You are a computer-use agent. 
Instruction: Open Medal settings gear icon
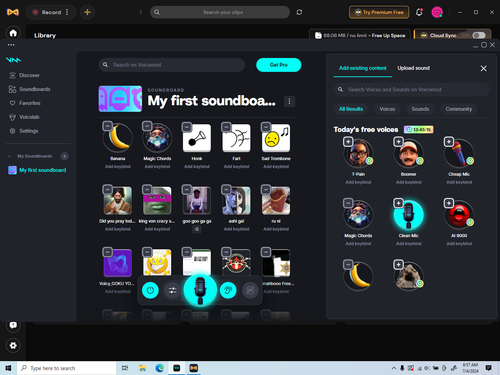pos(13,346)
